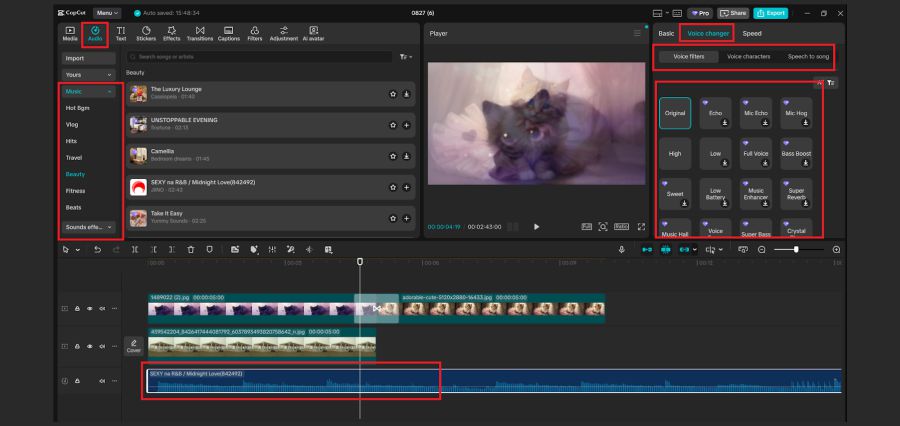Click the Export button

[770, 12]
